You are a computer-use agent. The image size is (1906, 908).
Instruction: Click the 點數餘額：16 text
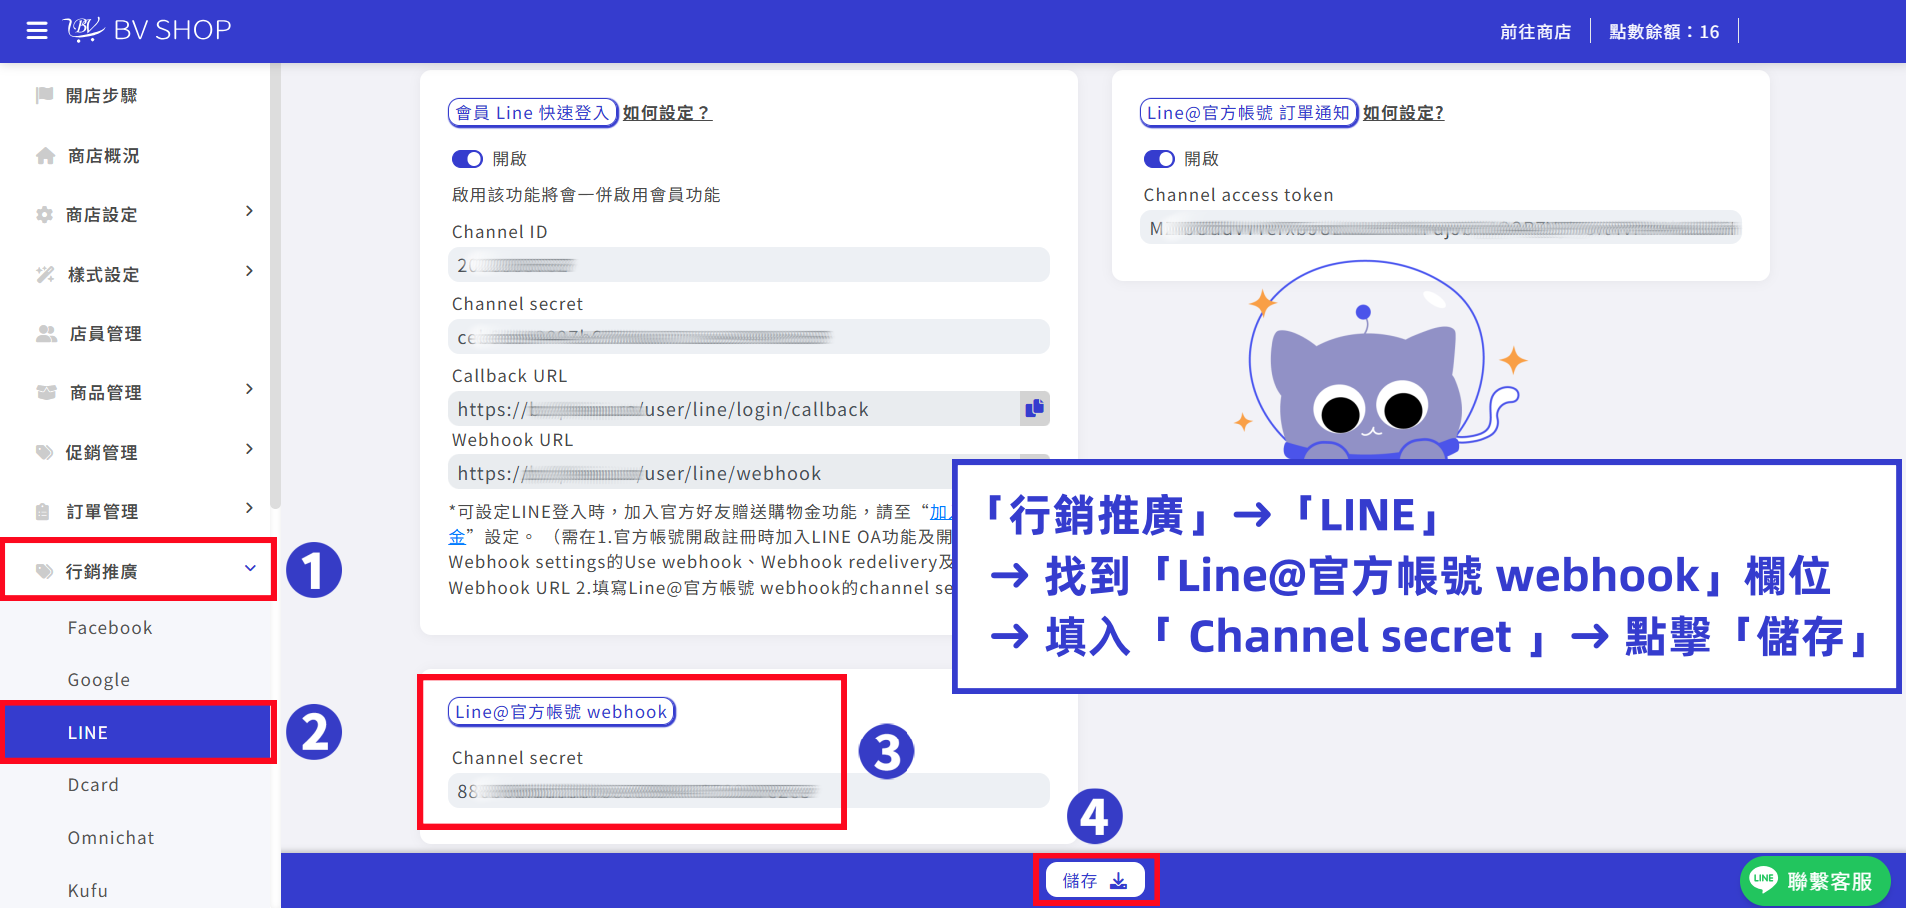pyautogui.click(x=1664, y=32)
